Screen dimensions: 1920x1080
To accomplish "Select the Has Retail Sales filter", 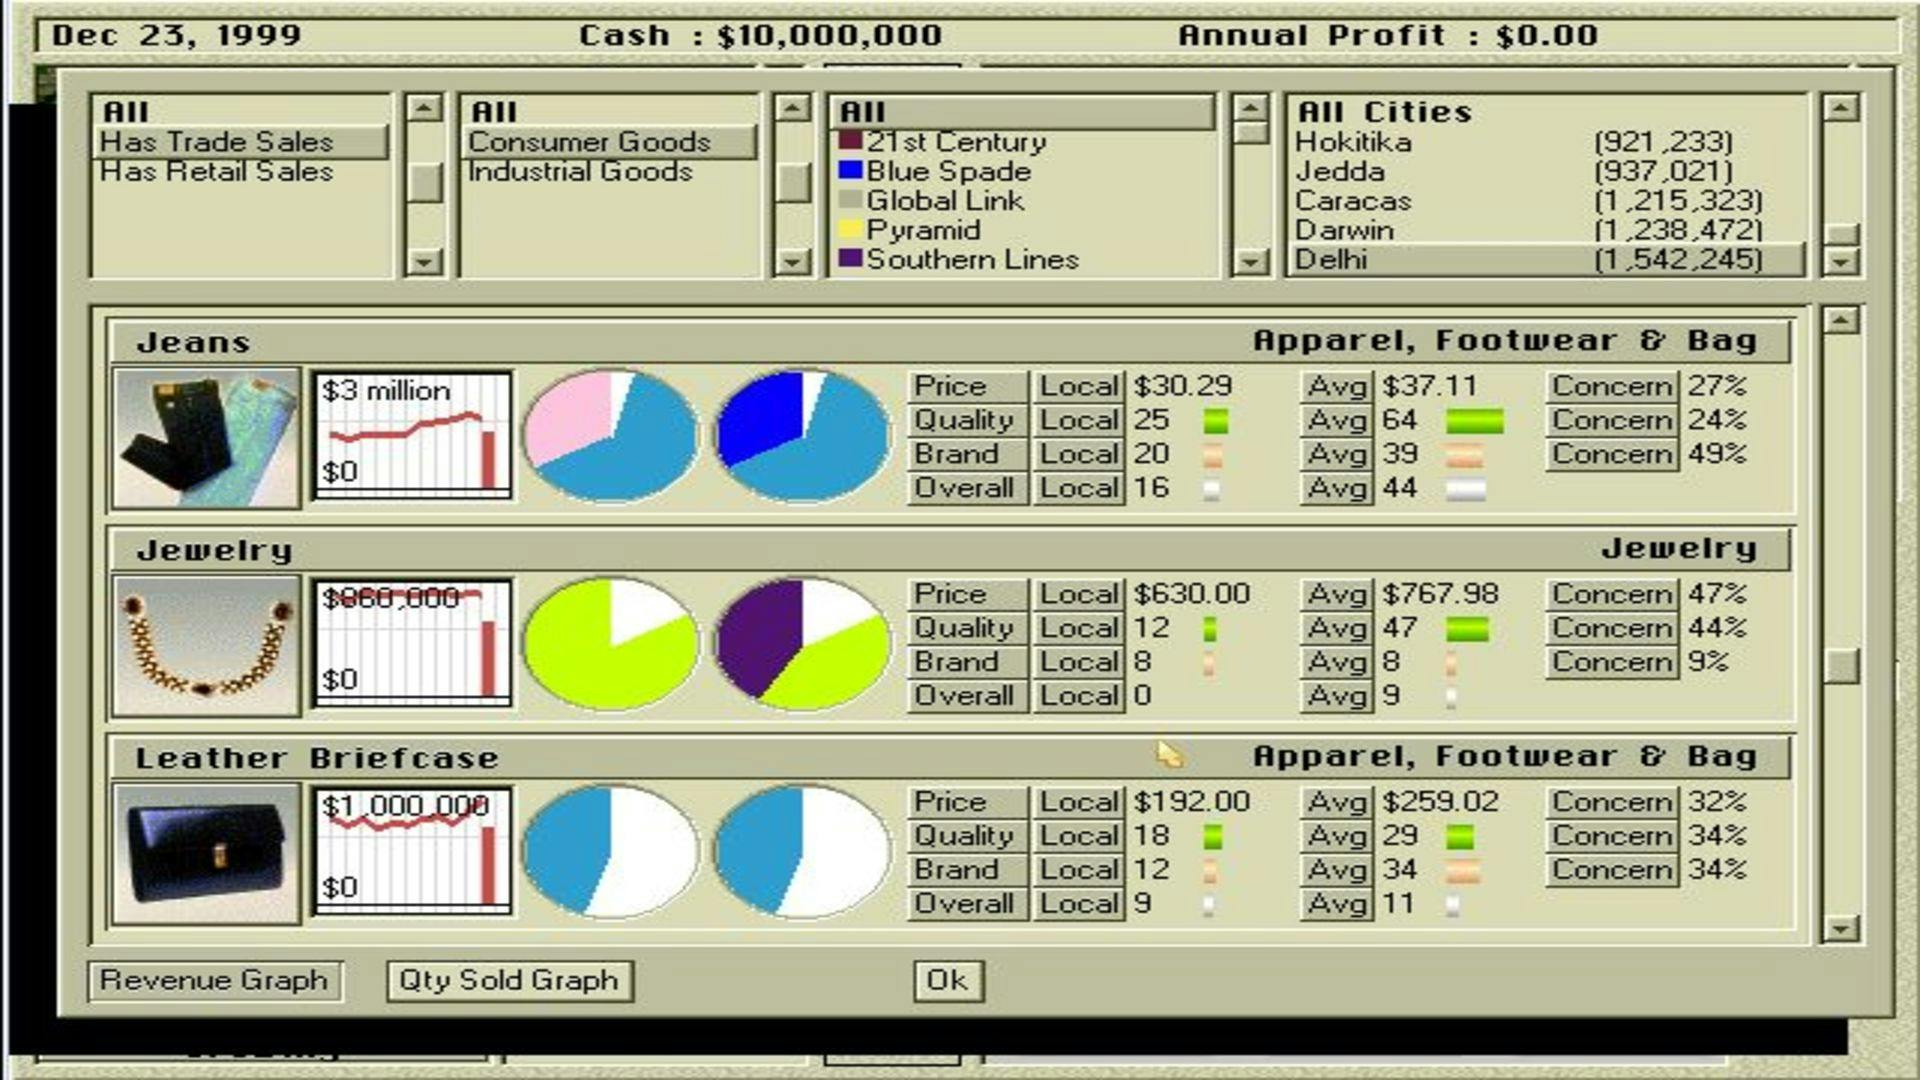I will [x=216, y=172].
